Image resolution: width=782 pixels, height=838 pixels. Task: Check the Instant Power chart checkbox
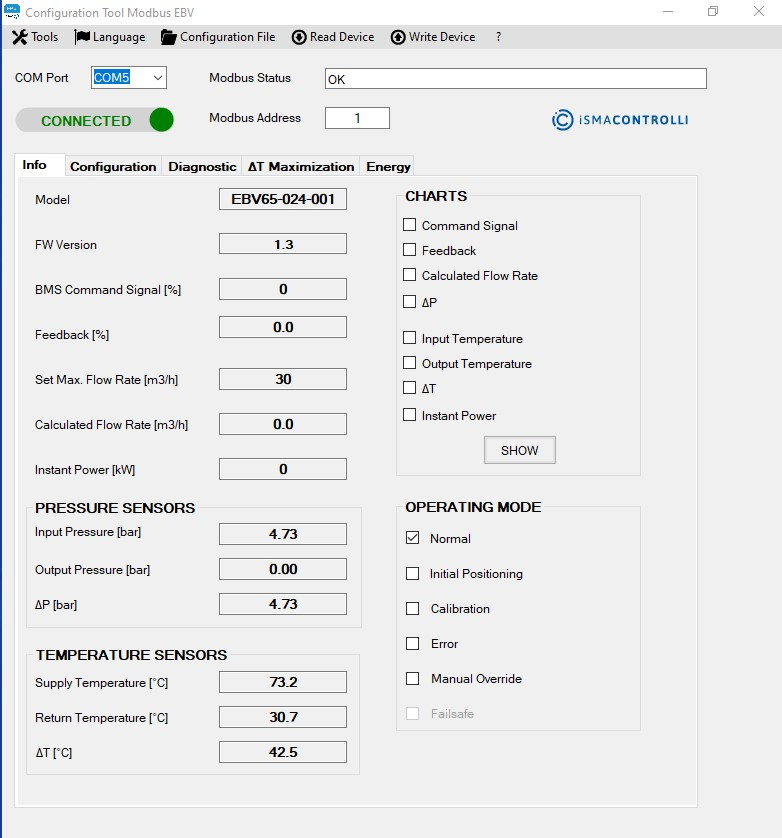tap(409, 415)
